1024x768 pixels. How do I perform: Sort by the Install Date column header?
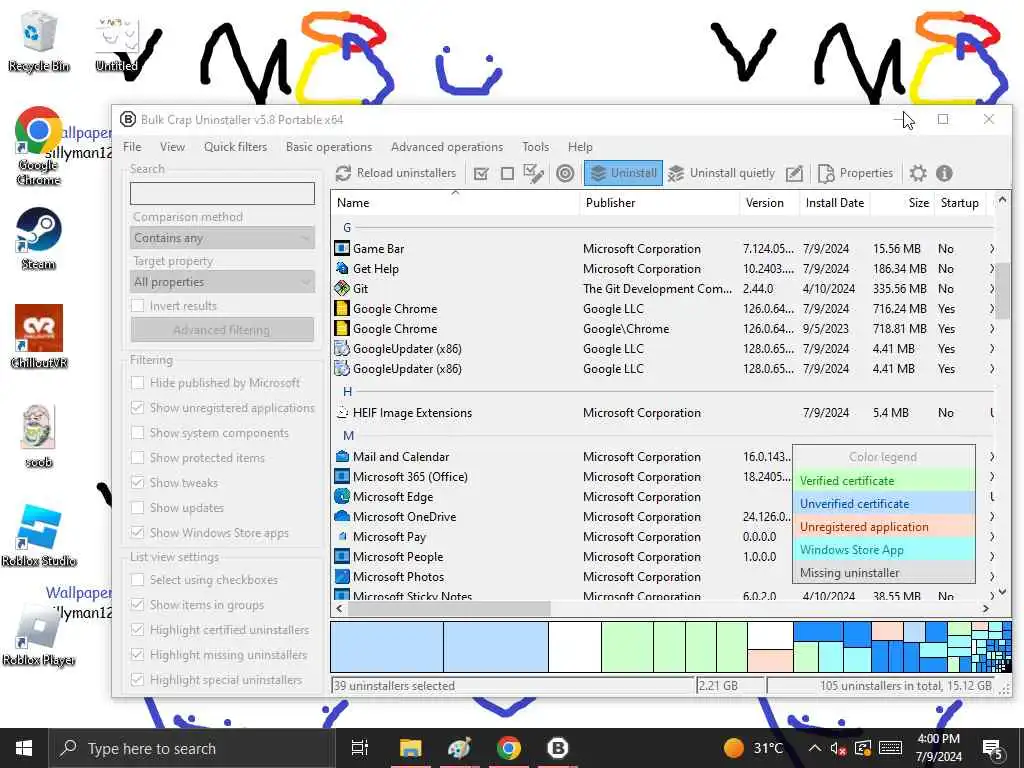click(835, 203)
